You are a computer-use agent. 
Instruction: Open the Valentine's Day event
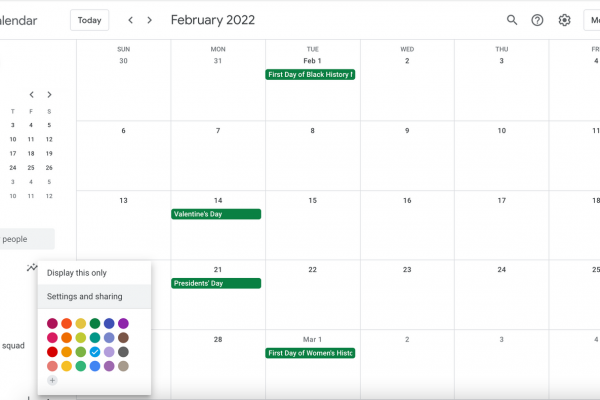(216, 214)
